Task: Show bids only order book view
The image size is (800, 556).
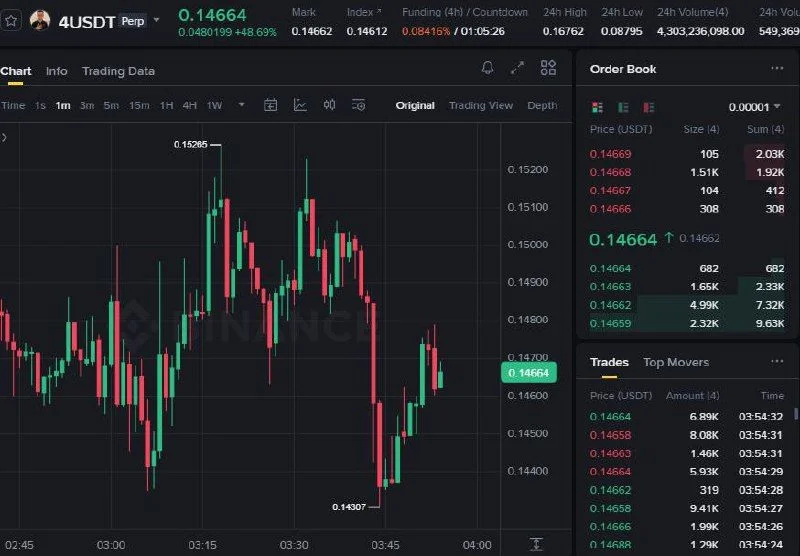Action: pyautogui.click(x=623, y=107)
